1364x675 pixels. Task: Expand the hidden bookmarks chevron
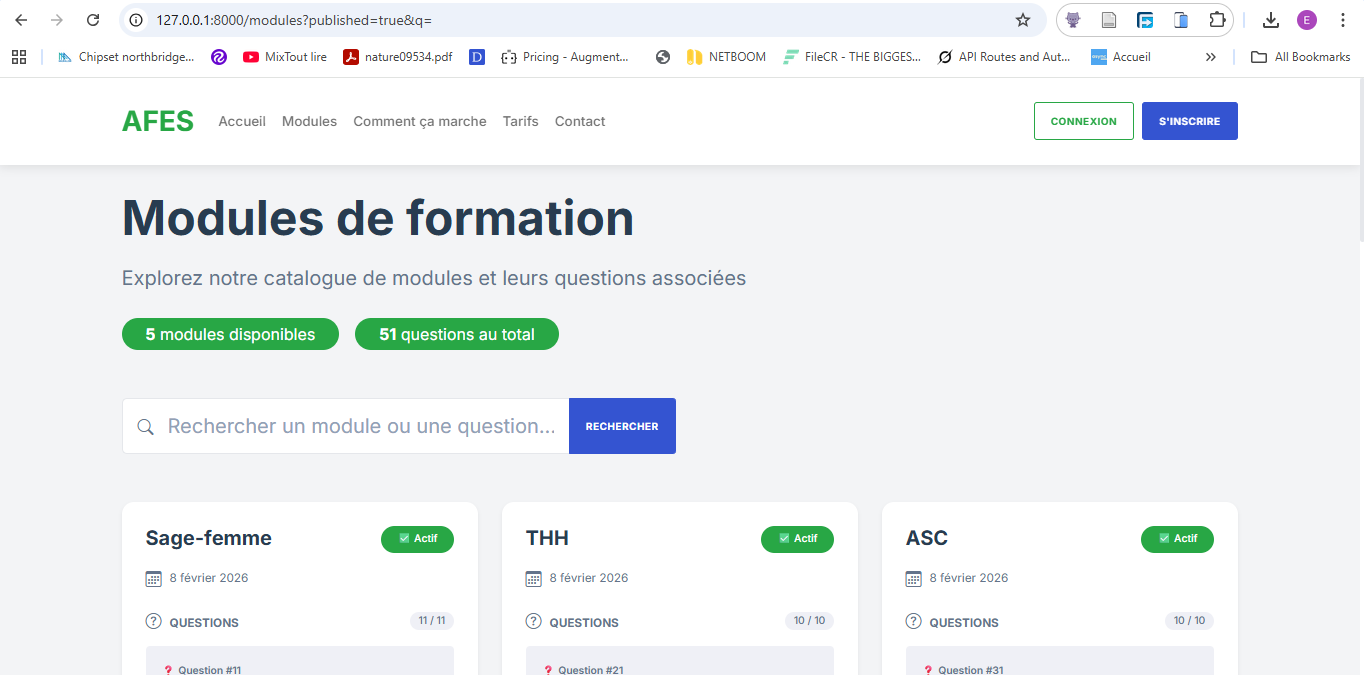click(1210, 57)
